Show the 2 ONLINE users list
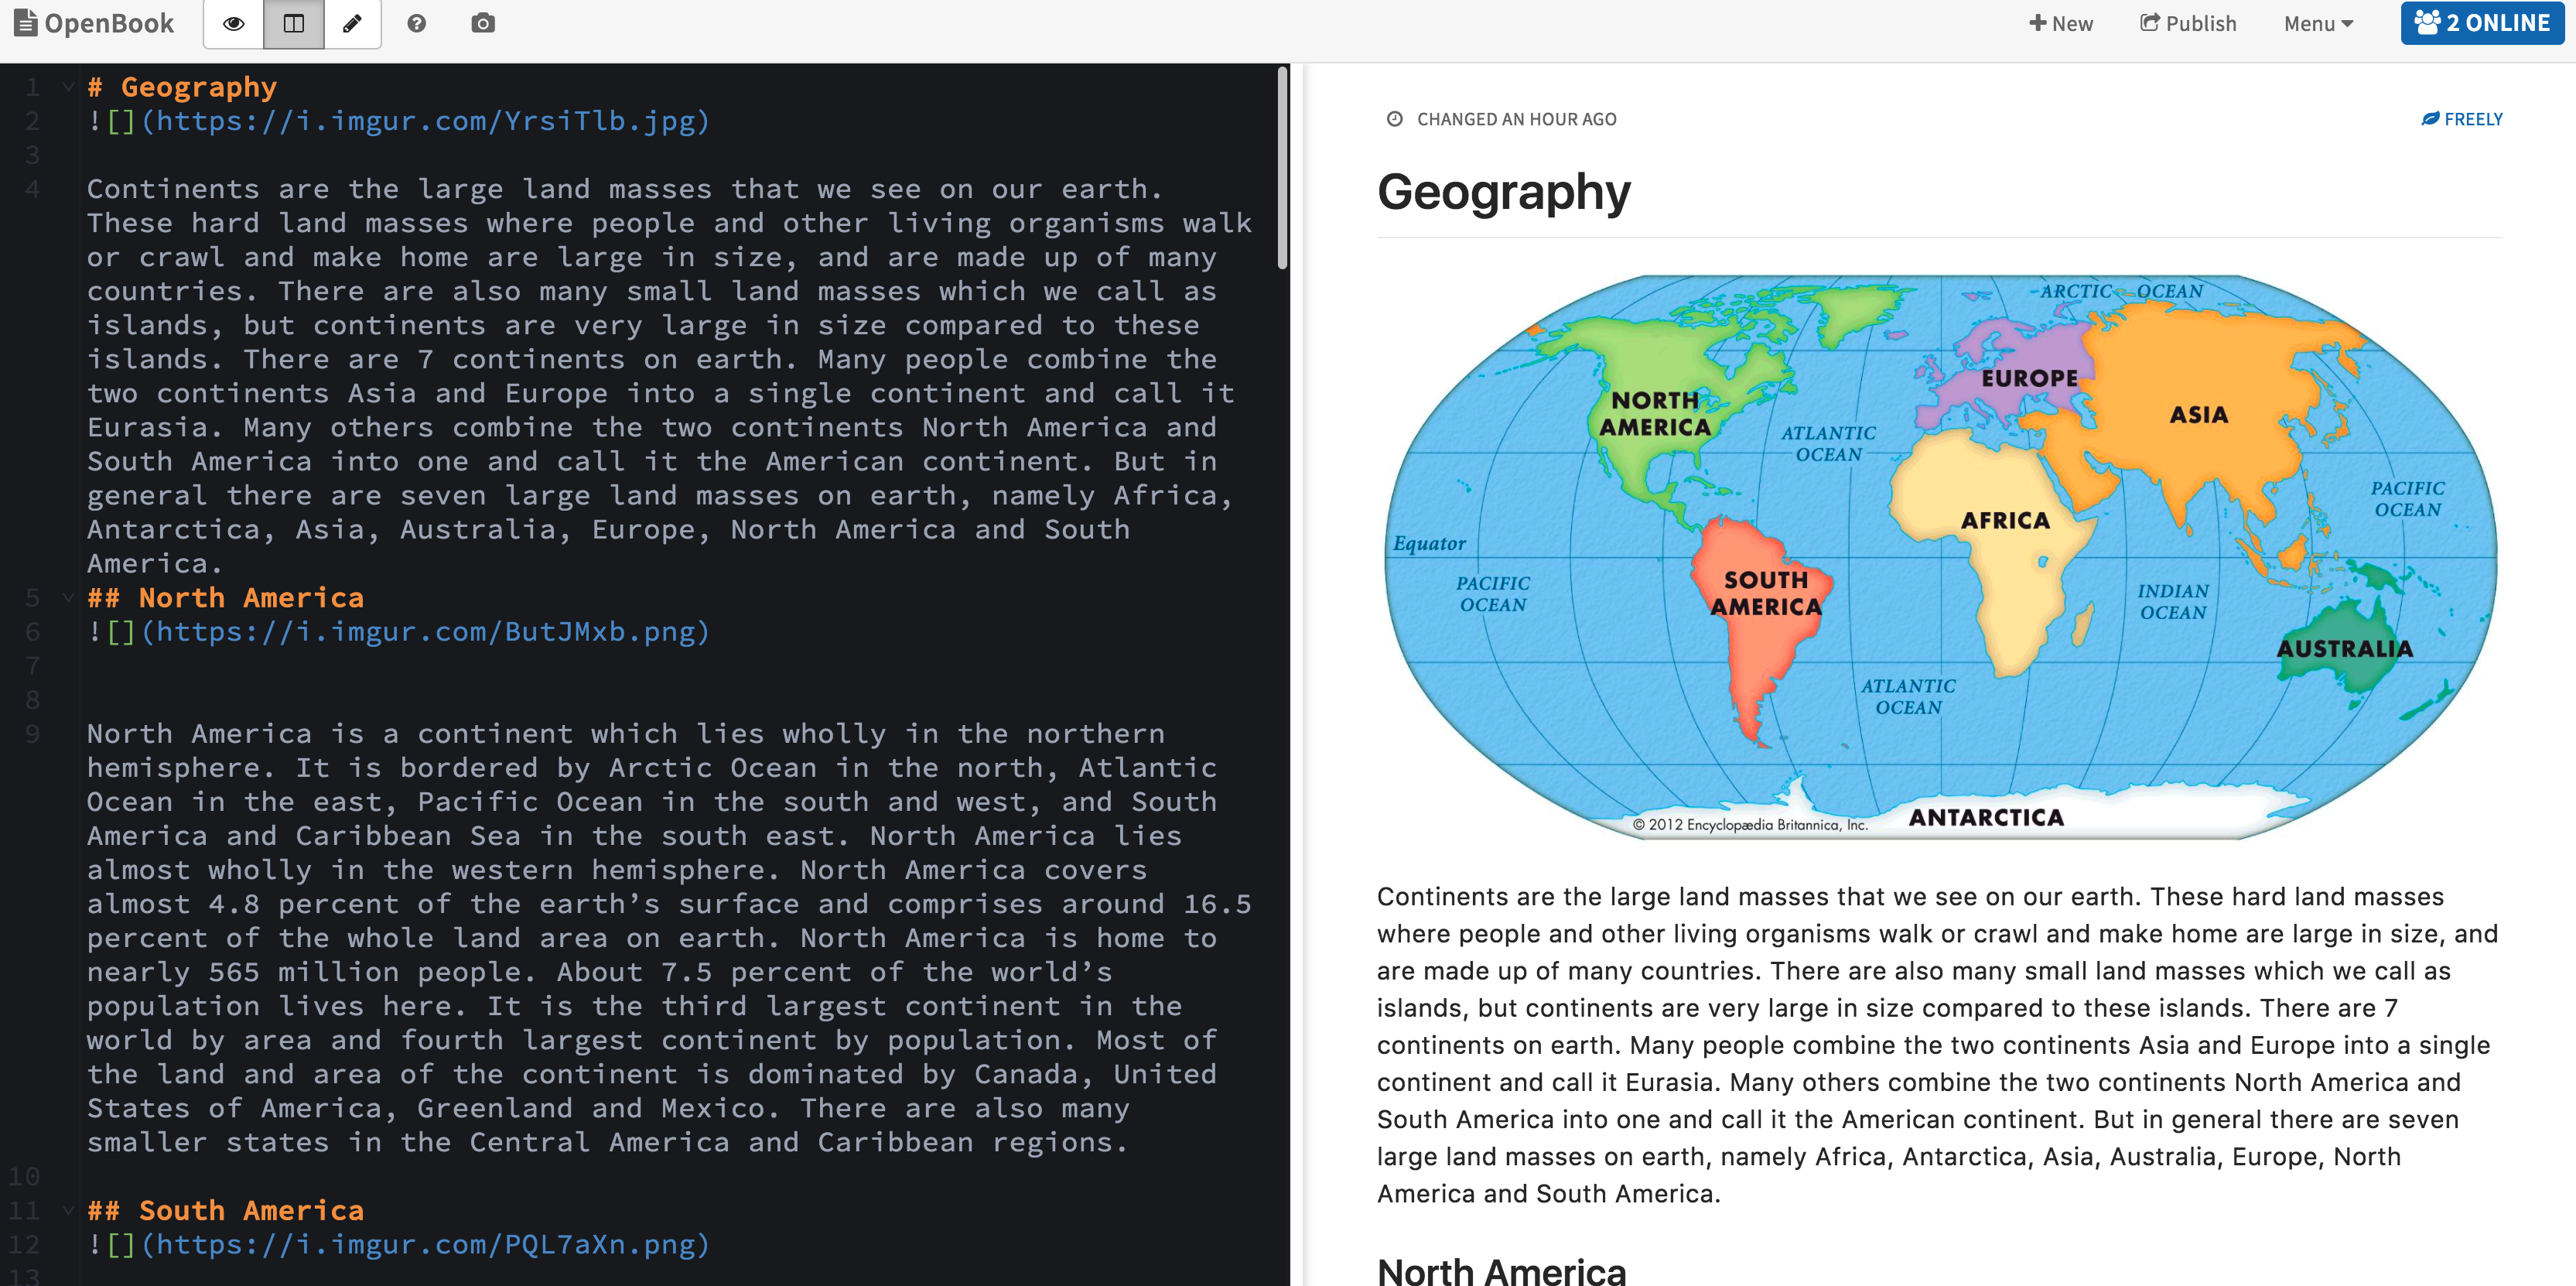This screenshot has width=2576, height=1286. point(2482,23)
